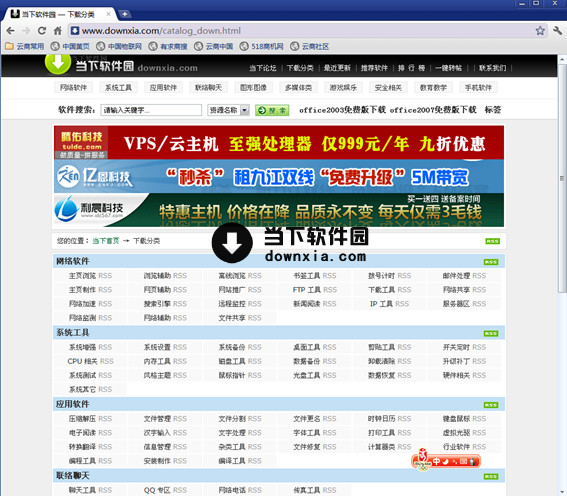
Task: Click the green 搜索 search button
Action: tap(272, 110)
